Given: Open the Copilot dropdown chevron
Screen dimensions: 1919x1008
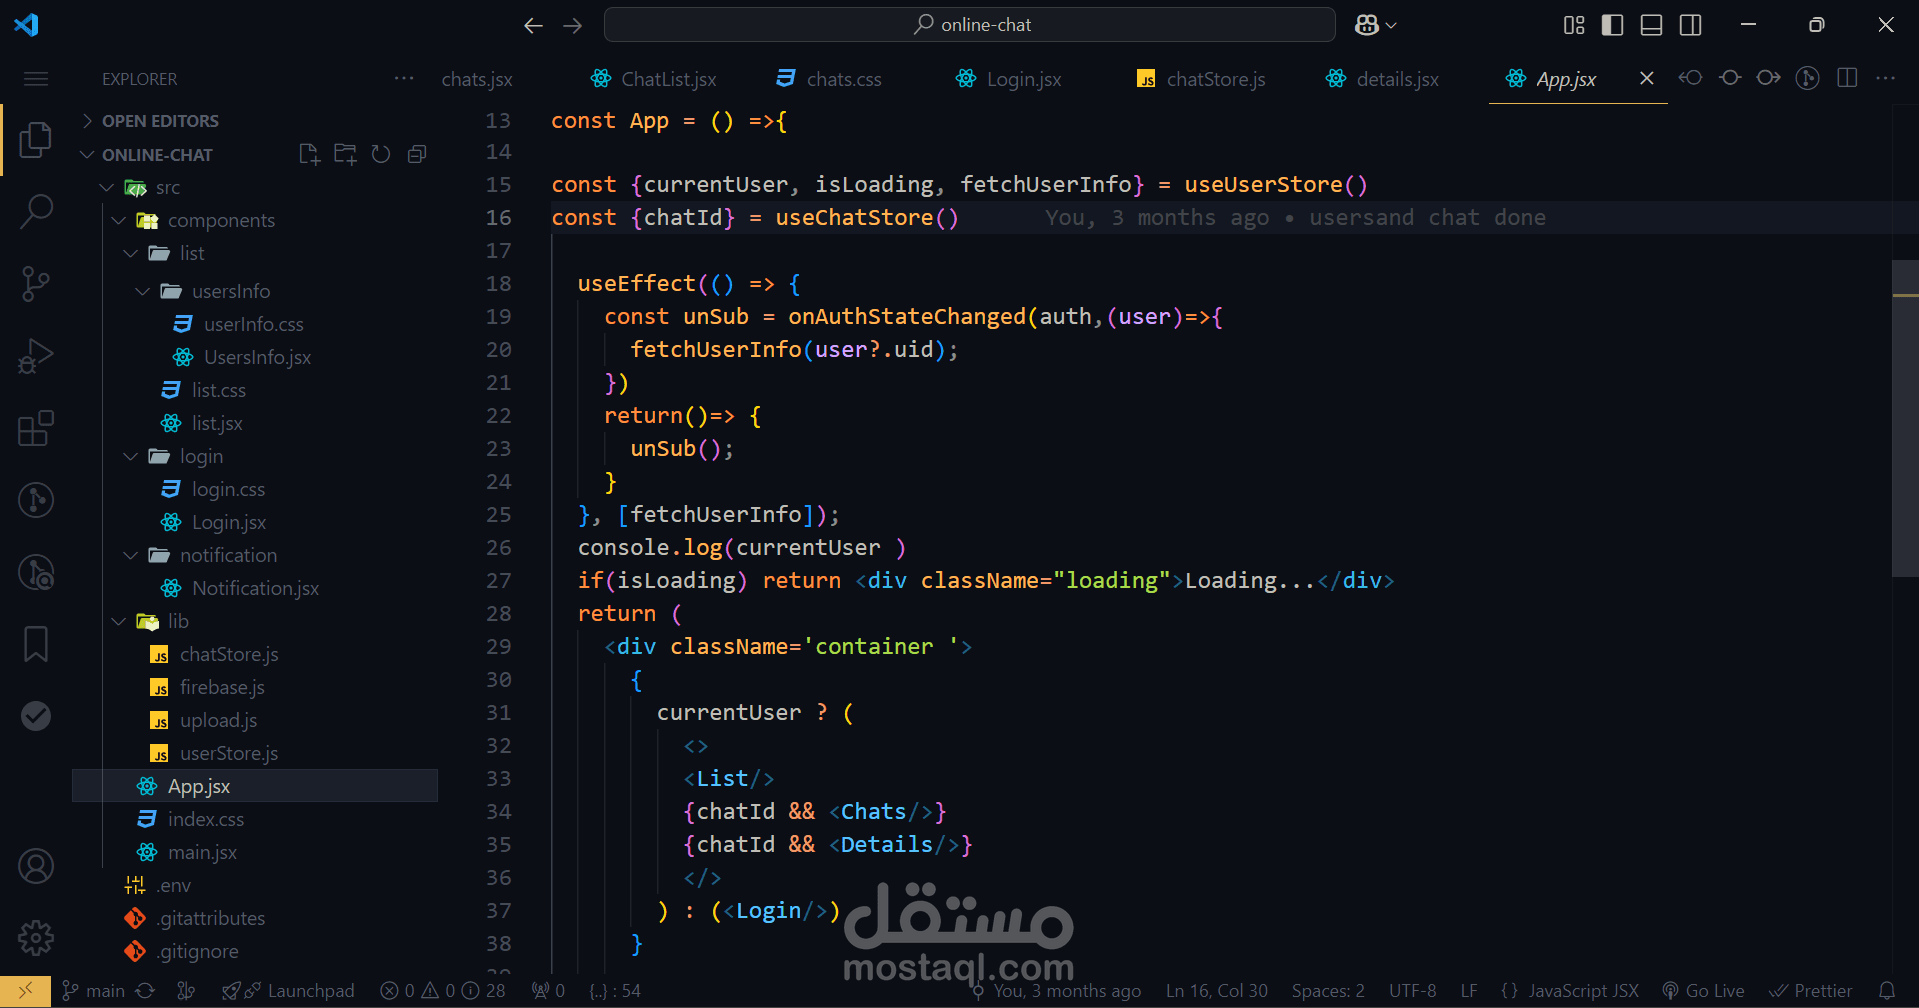Looking at the screenshot, I should point(1391,25).
